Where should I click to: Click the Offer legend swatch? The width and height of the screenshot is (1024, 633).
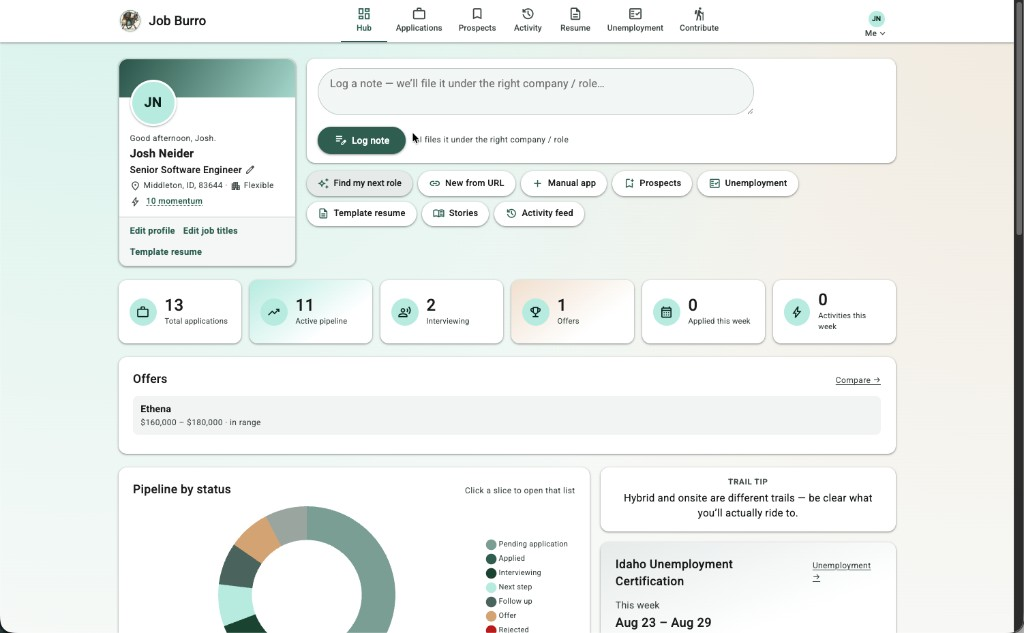pos(491,616)
